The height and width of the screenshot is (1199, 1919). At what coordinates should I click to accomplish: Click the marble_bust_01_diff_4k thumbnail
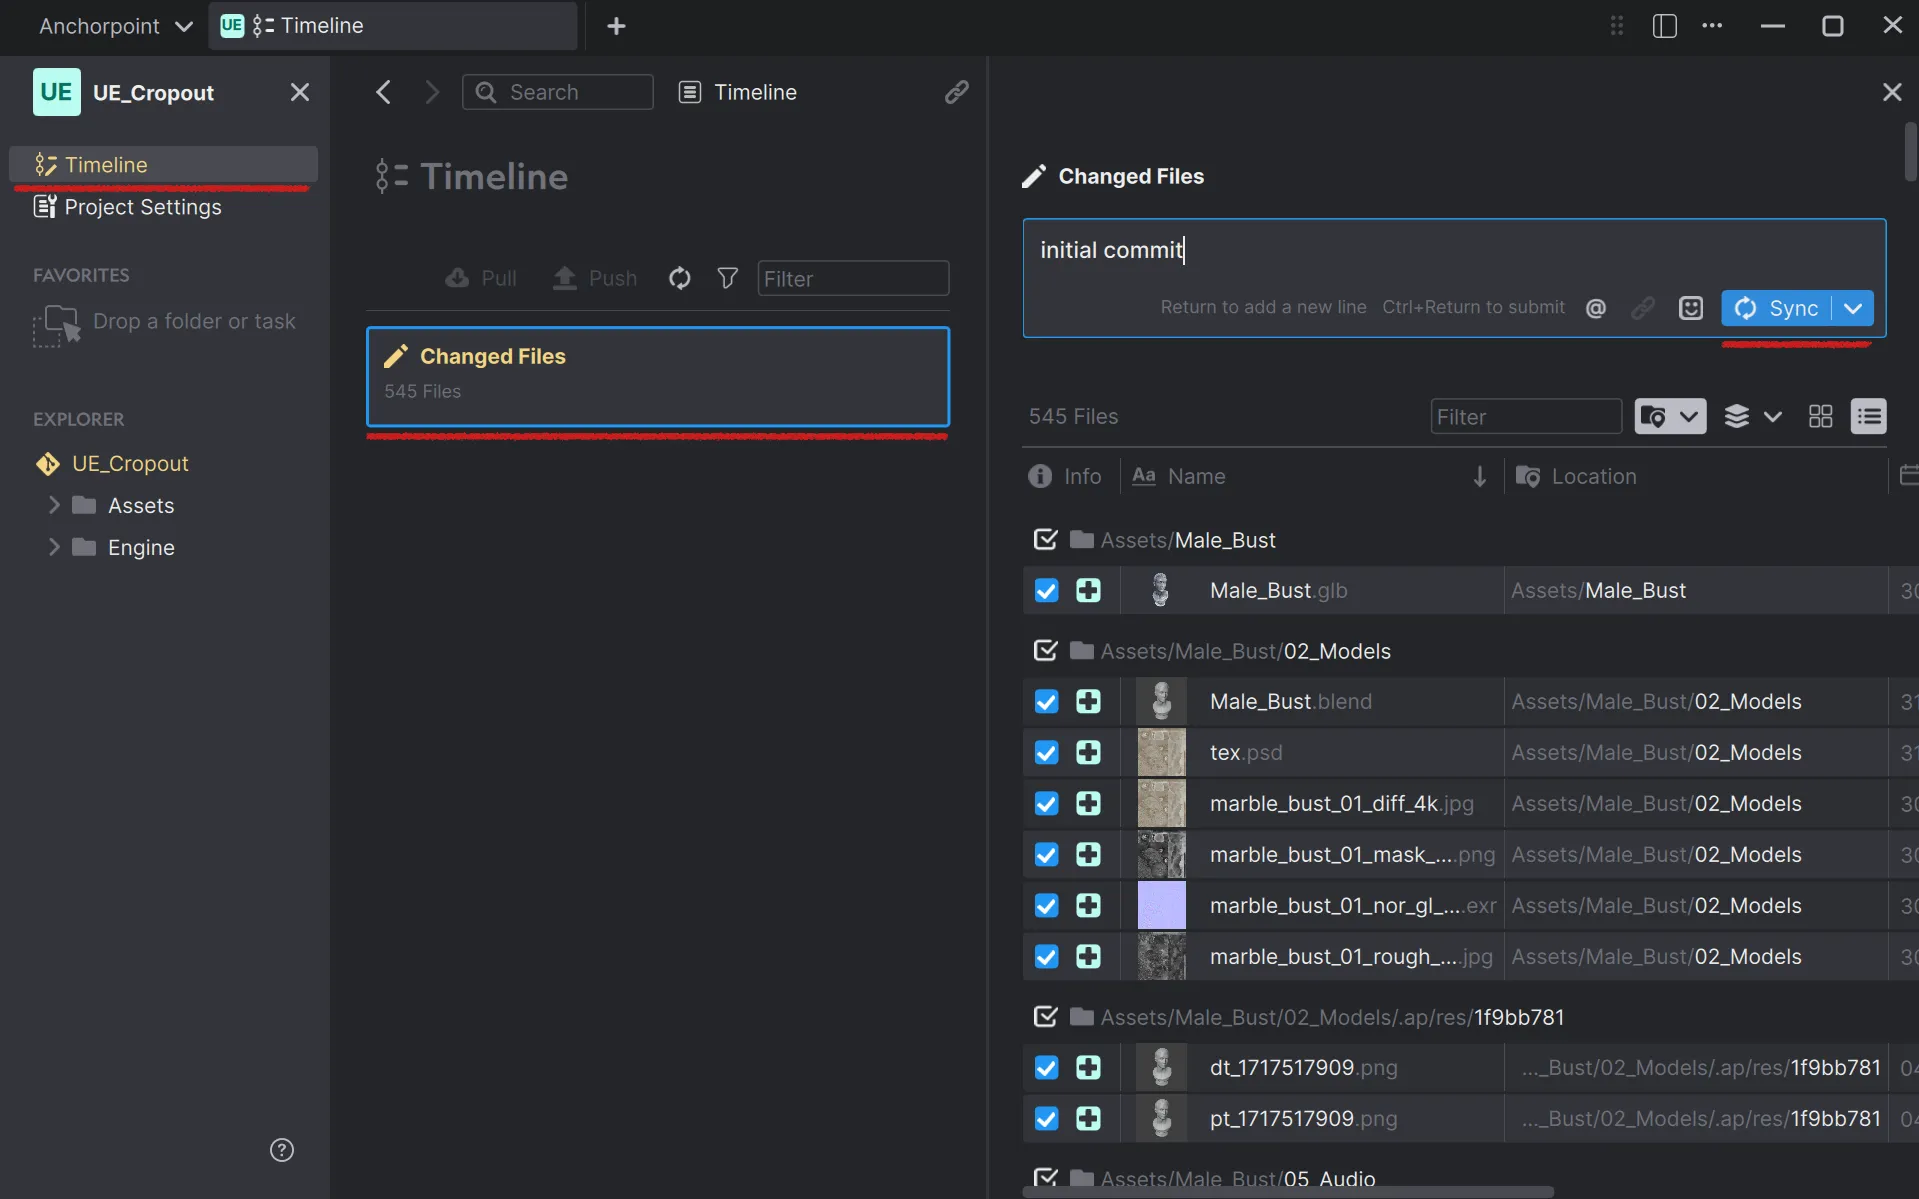click(1160, 803)
